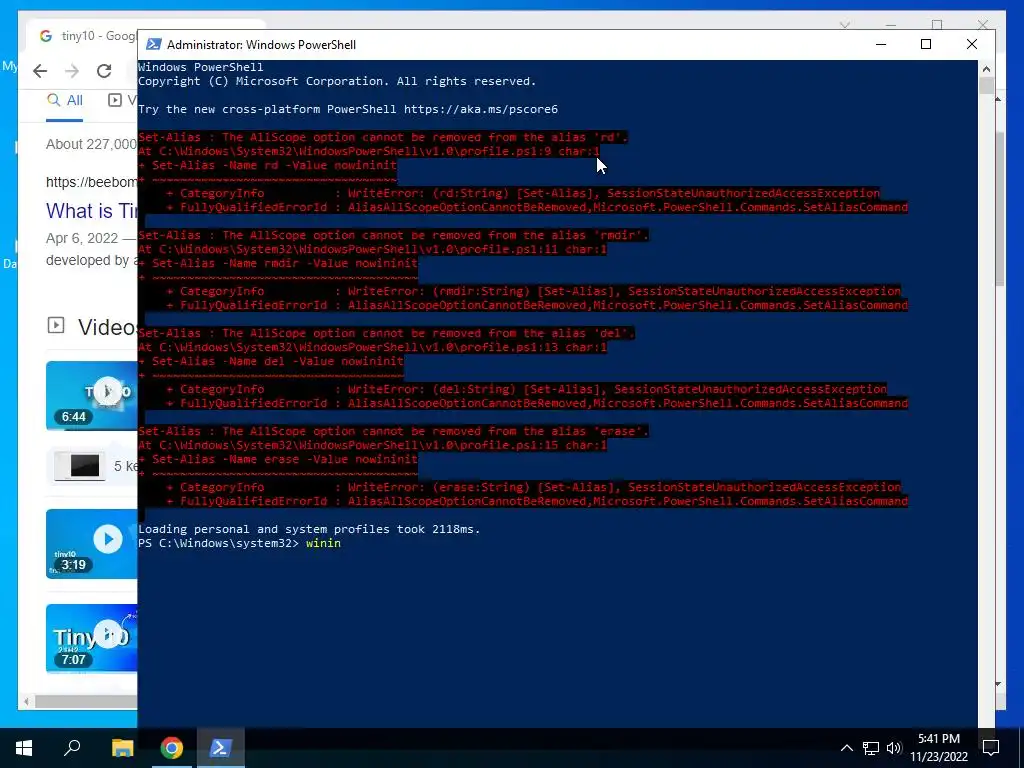Click the Chrome page vertical scrollbar
Viewport: 1024px width, 768px height.
tap(999, 209)
